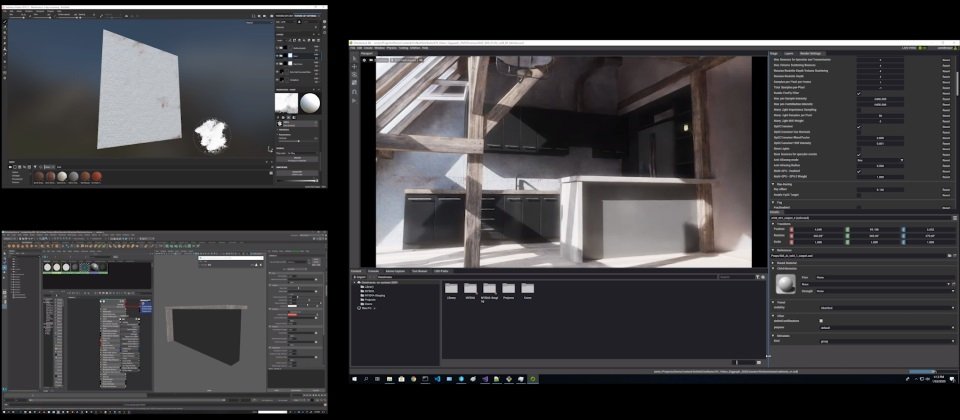Open Task View from the taskbar
960x420 pixels.
pyautogui.click(x=377, y=379)
